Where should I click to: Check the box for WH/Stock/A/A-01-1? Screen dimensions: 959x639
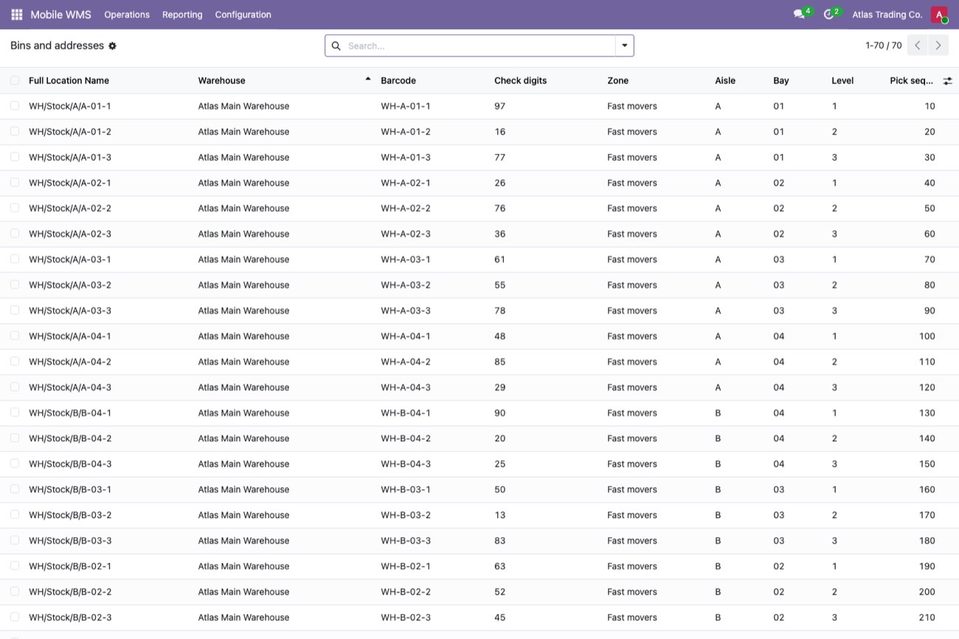click(x=15, y=106)
